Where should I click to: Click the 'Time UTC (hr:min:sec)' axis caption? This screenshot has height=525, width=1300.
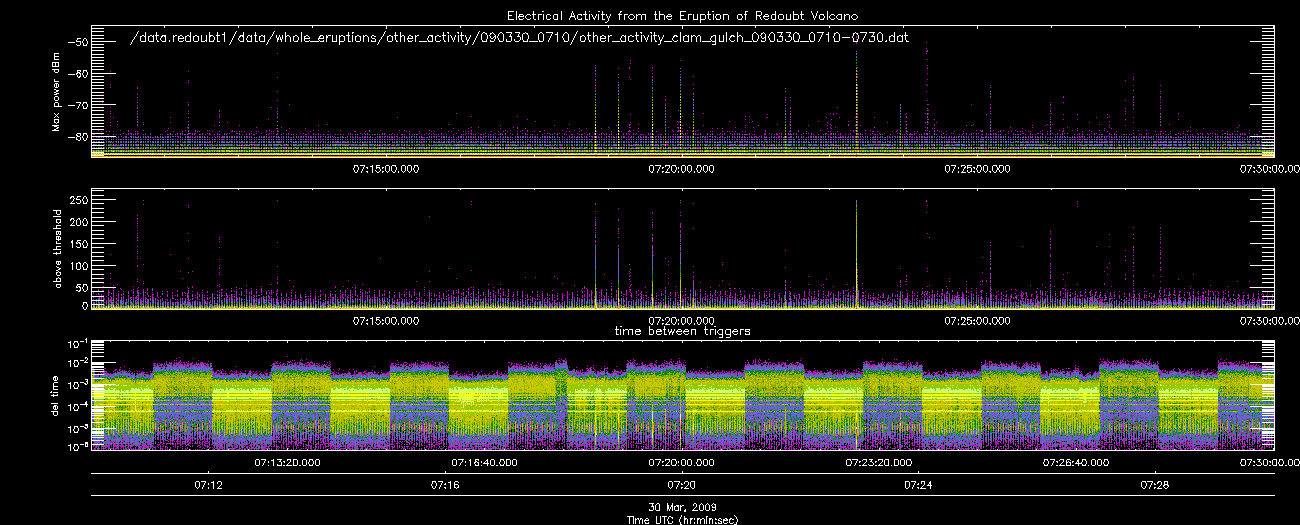[x=682, y=519]
